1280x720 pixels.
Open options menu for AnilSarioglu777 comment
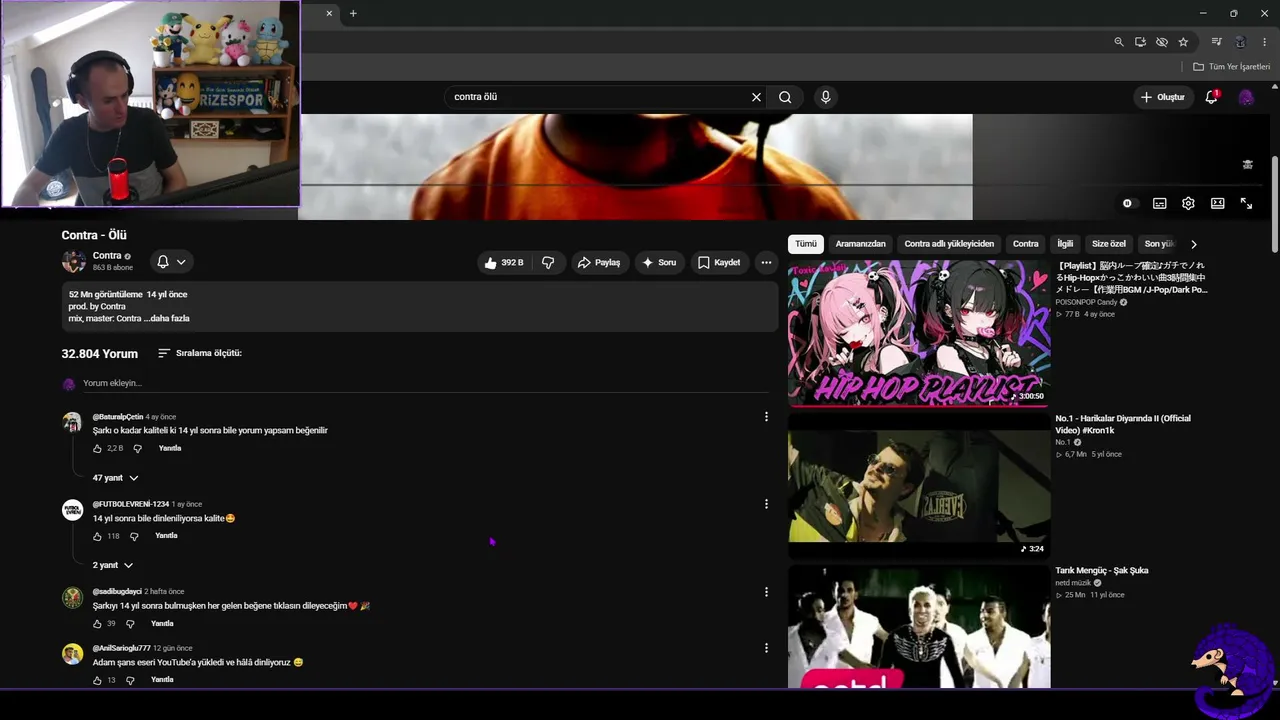coord(766,648)
